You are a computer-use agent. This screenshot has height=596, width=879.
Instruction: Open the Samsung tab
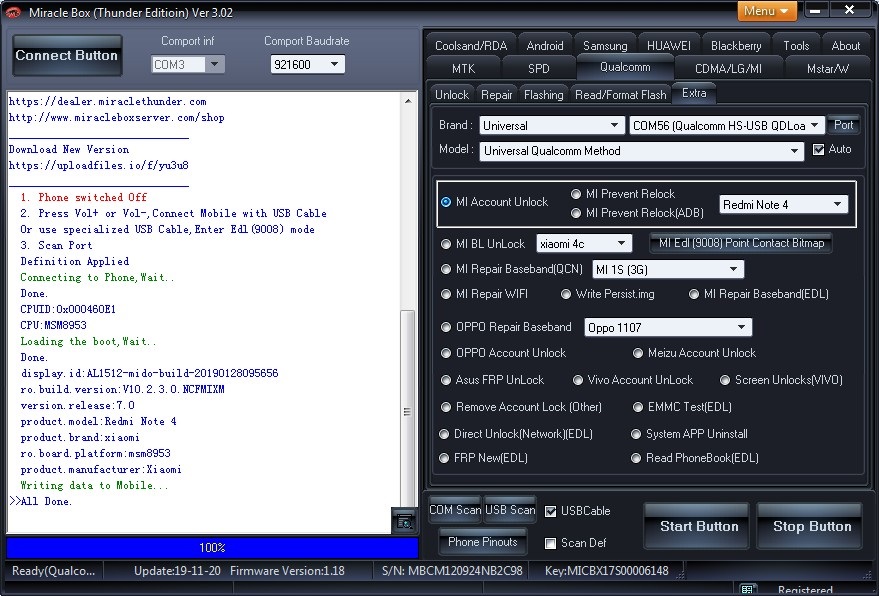(x=605, y=46)
